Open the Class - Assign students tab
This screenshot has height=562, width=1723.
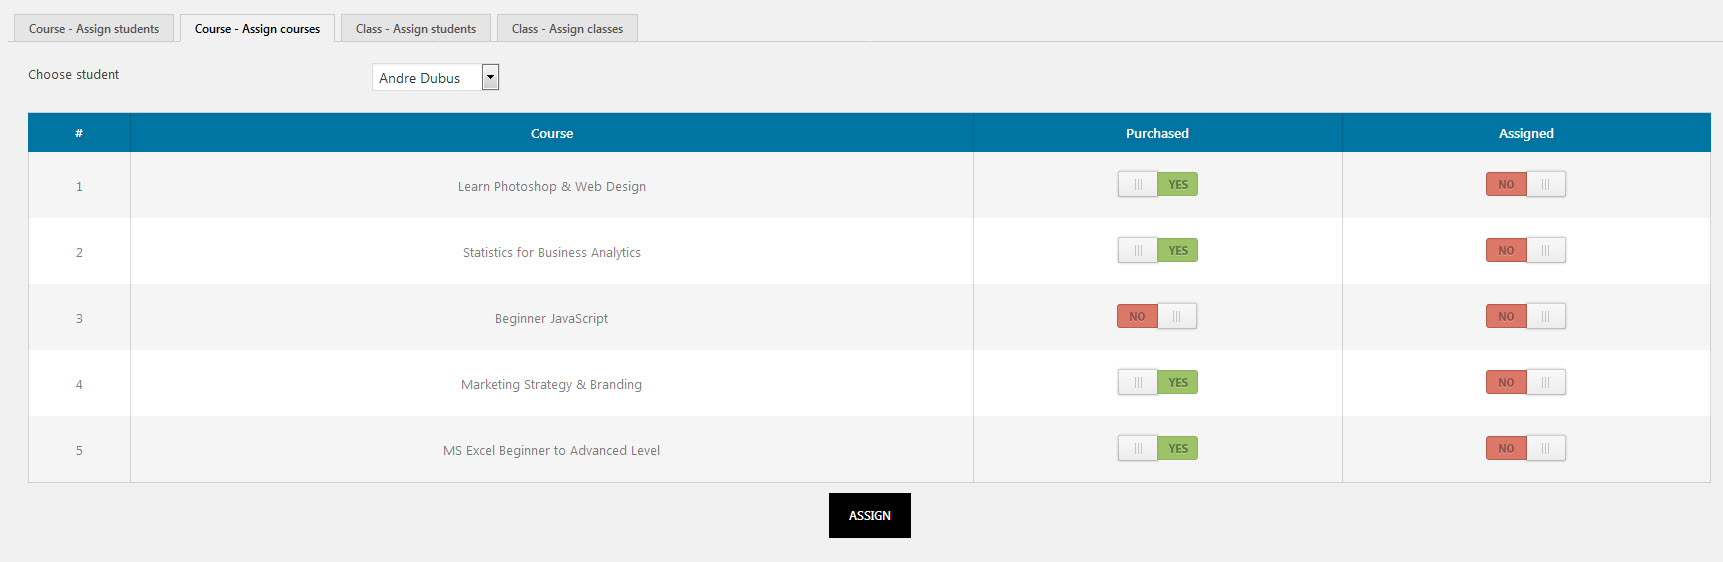point(415,29)
